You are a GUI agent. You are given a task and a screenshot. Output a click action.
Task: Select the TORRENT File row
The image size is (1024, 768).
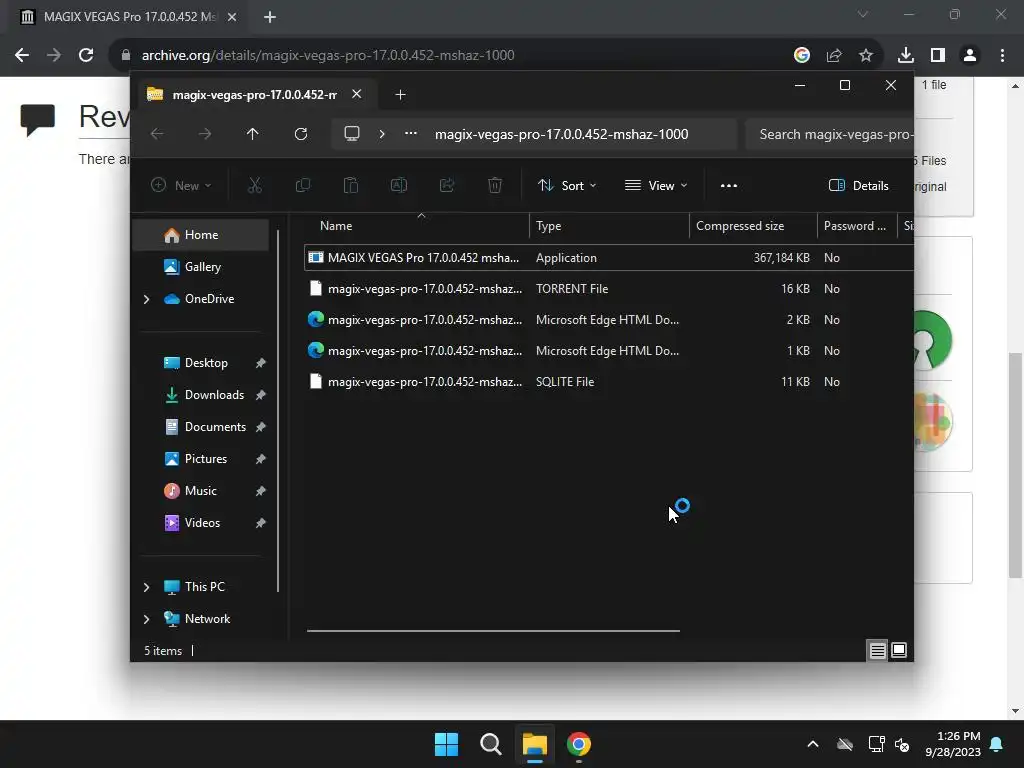[x=609, y=289]
